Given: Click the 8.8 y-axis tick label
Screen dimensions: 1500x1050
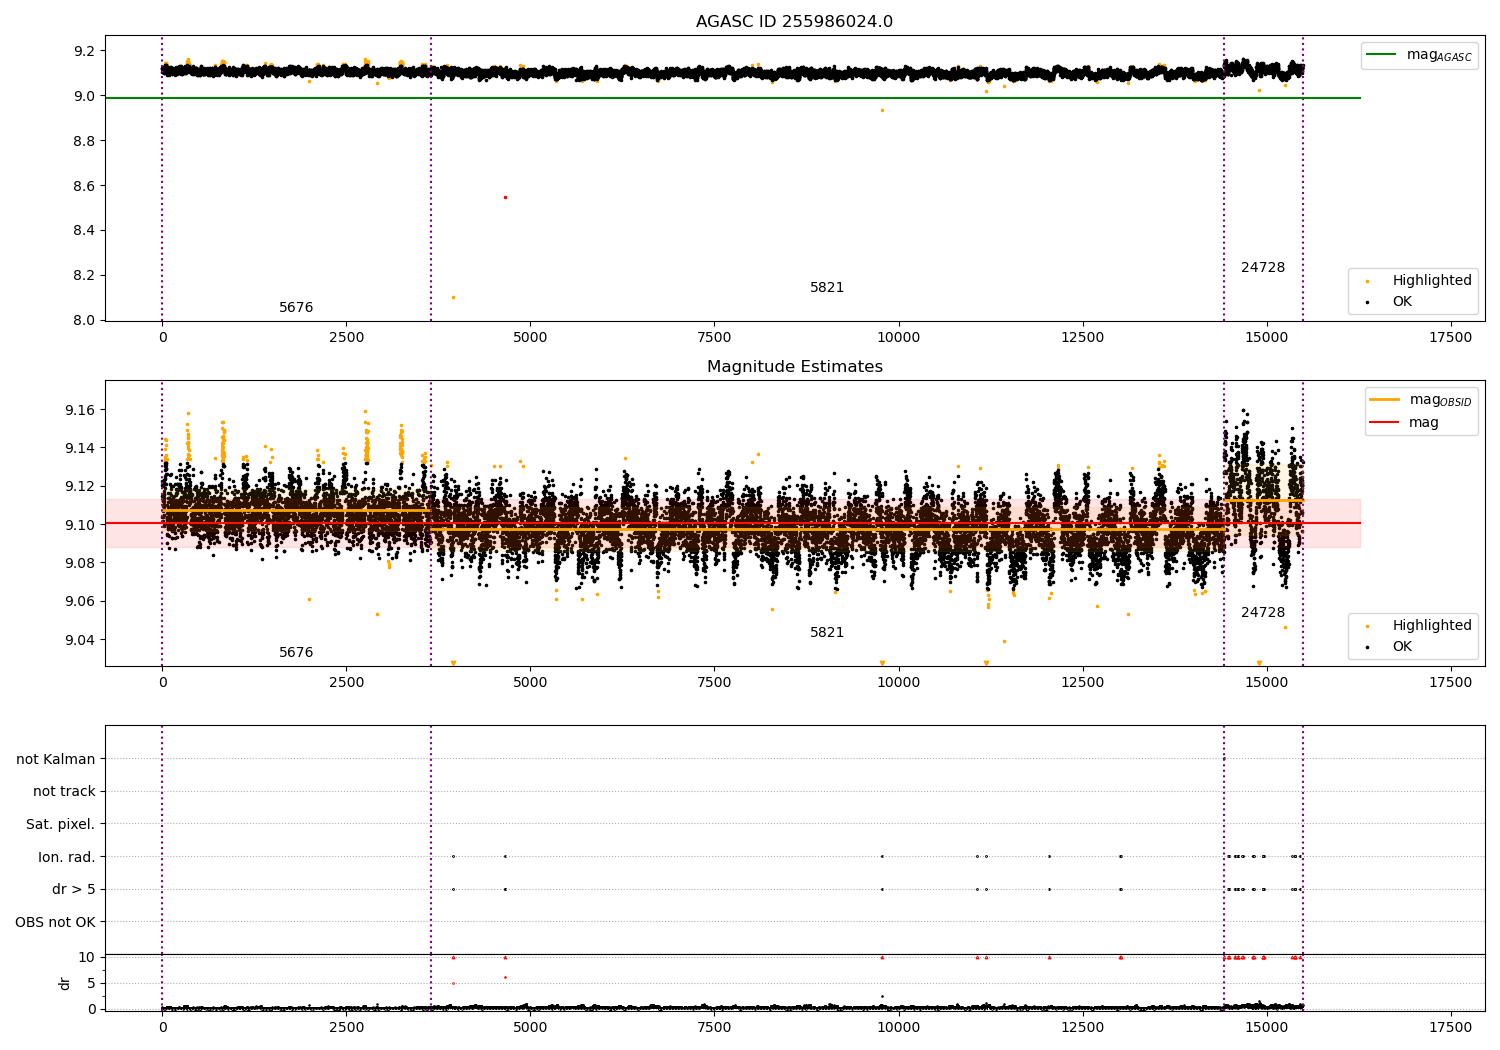Looking at the screenshot, I should [x=84, y=141].
